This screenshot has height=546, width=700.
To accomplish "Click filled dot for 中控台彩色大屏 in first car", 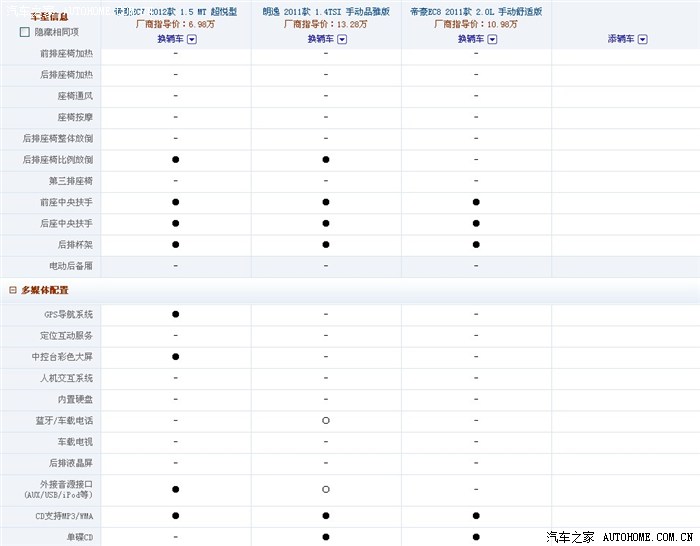I will [x=175, y=357].
